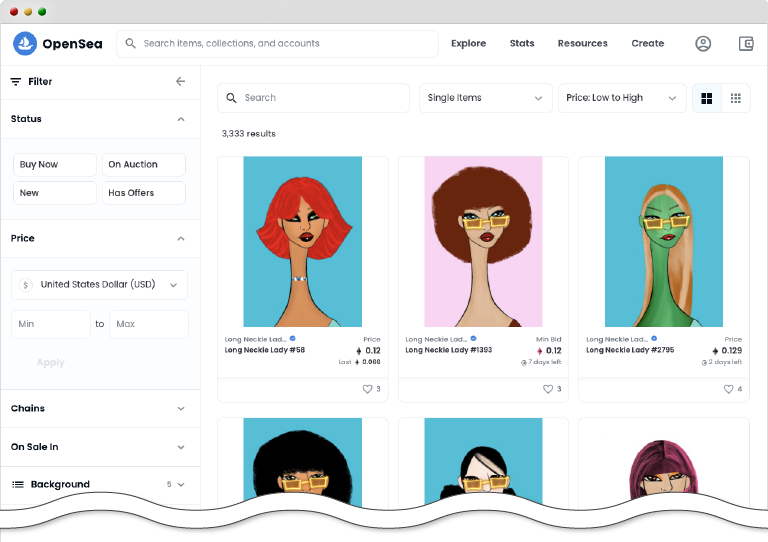Screen dimensions: 768x542
Task: Toggle On Auction status filter
Action: click(144, 165)
